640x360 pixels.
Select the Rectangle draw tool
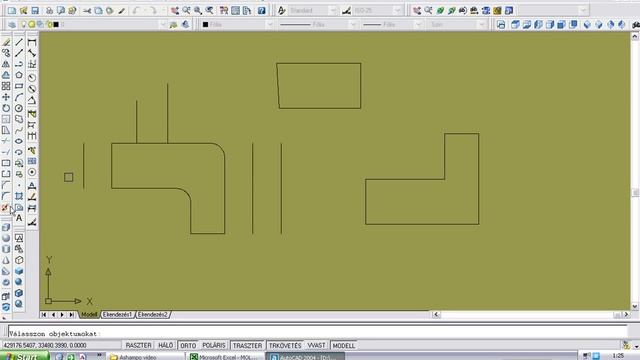click(x=19, y=86)
